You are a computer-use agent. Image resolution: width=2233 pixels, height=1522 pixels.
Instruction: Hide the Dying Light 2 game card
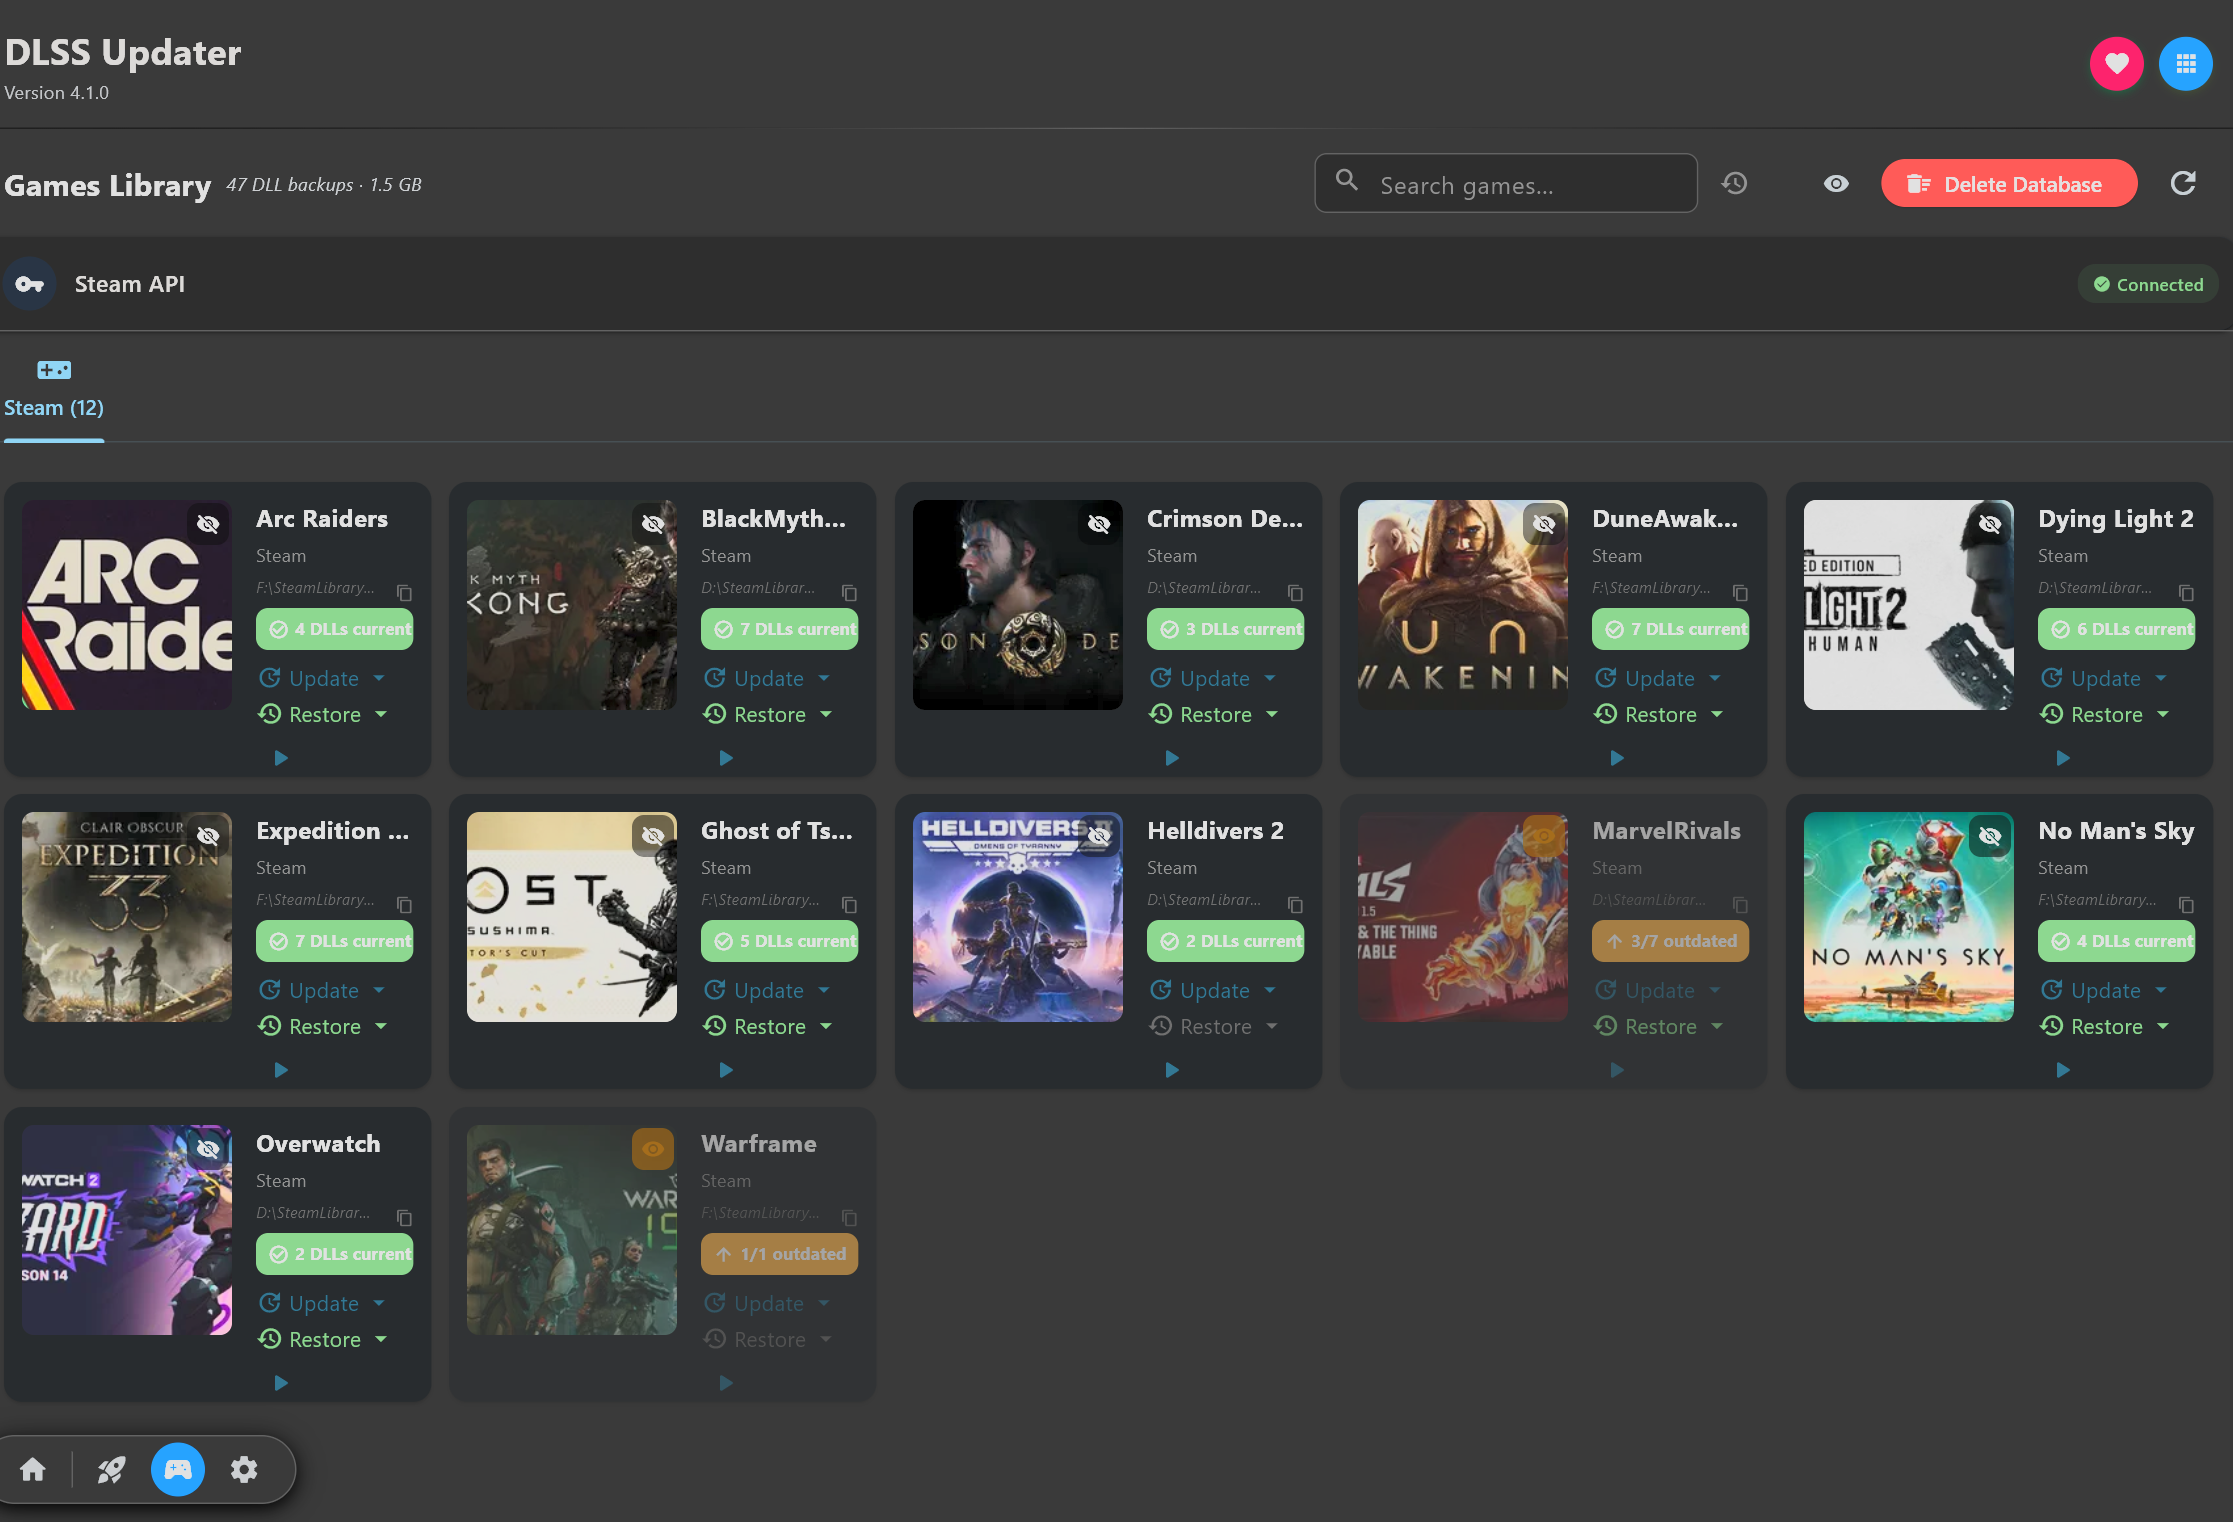click(1990, 524)
